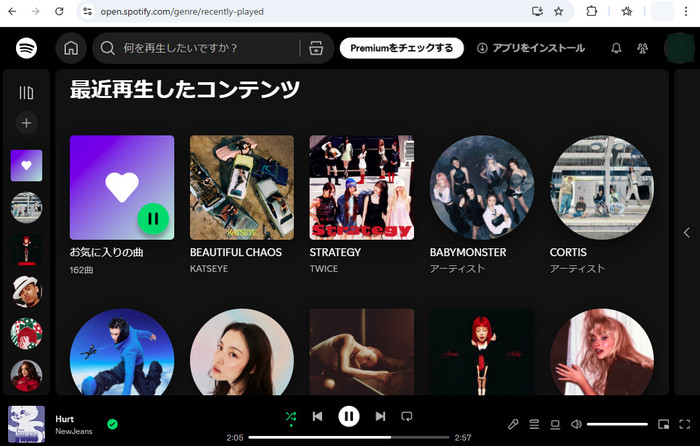Viewport: 700px width, 446px height.
Task: Open red-outfit artist at sidebar bottom
Action: pyautogui.click(x=26, y=375)
